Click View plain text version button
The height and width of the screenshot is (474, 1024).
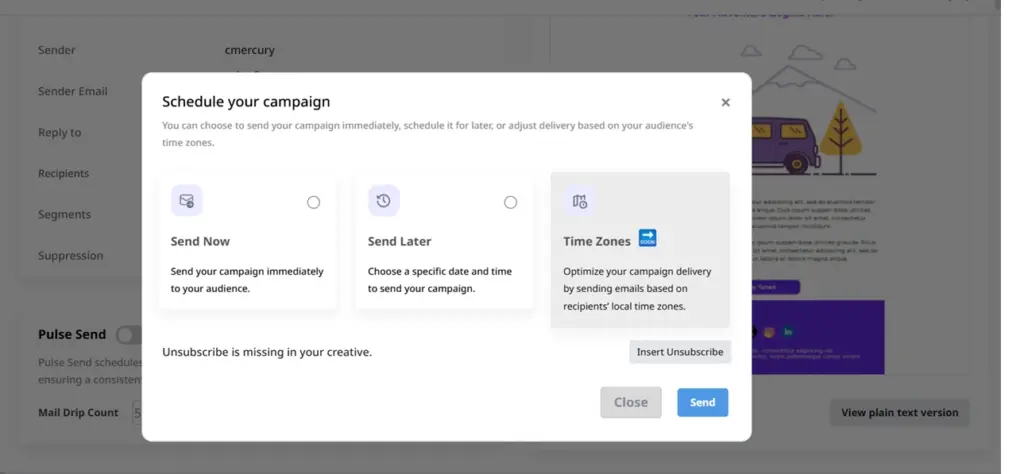[899, 413]
